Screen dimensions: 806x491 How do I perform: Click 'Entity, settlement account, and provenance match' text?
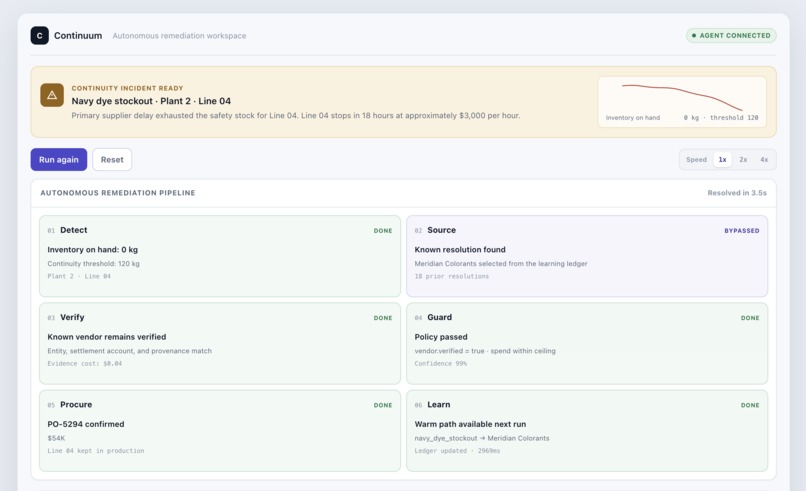tap(130, 351)
